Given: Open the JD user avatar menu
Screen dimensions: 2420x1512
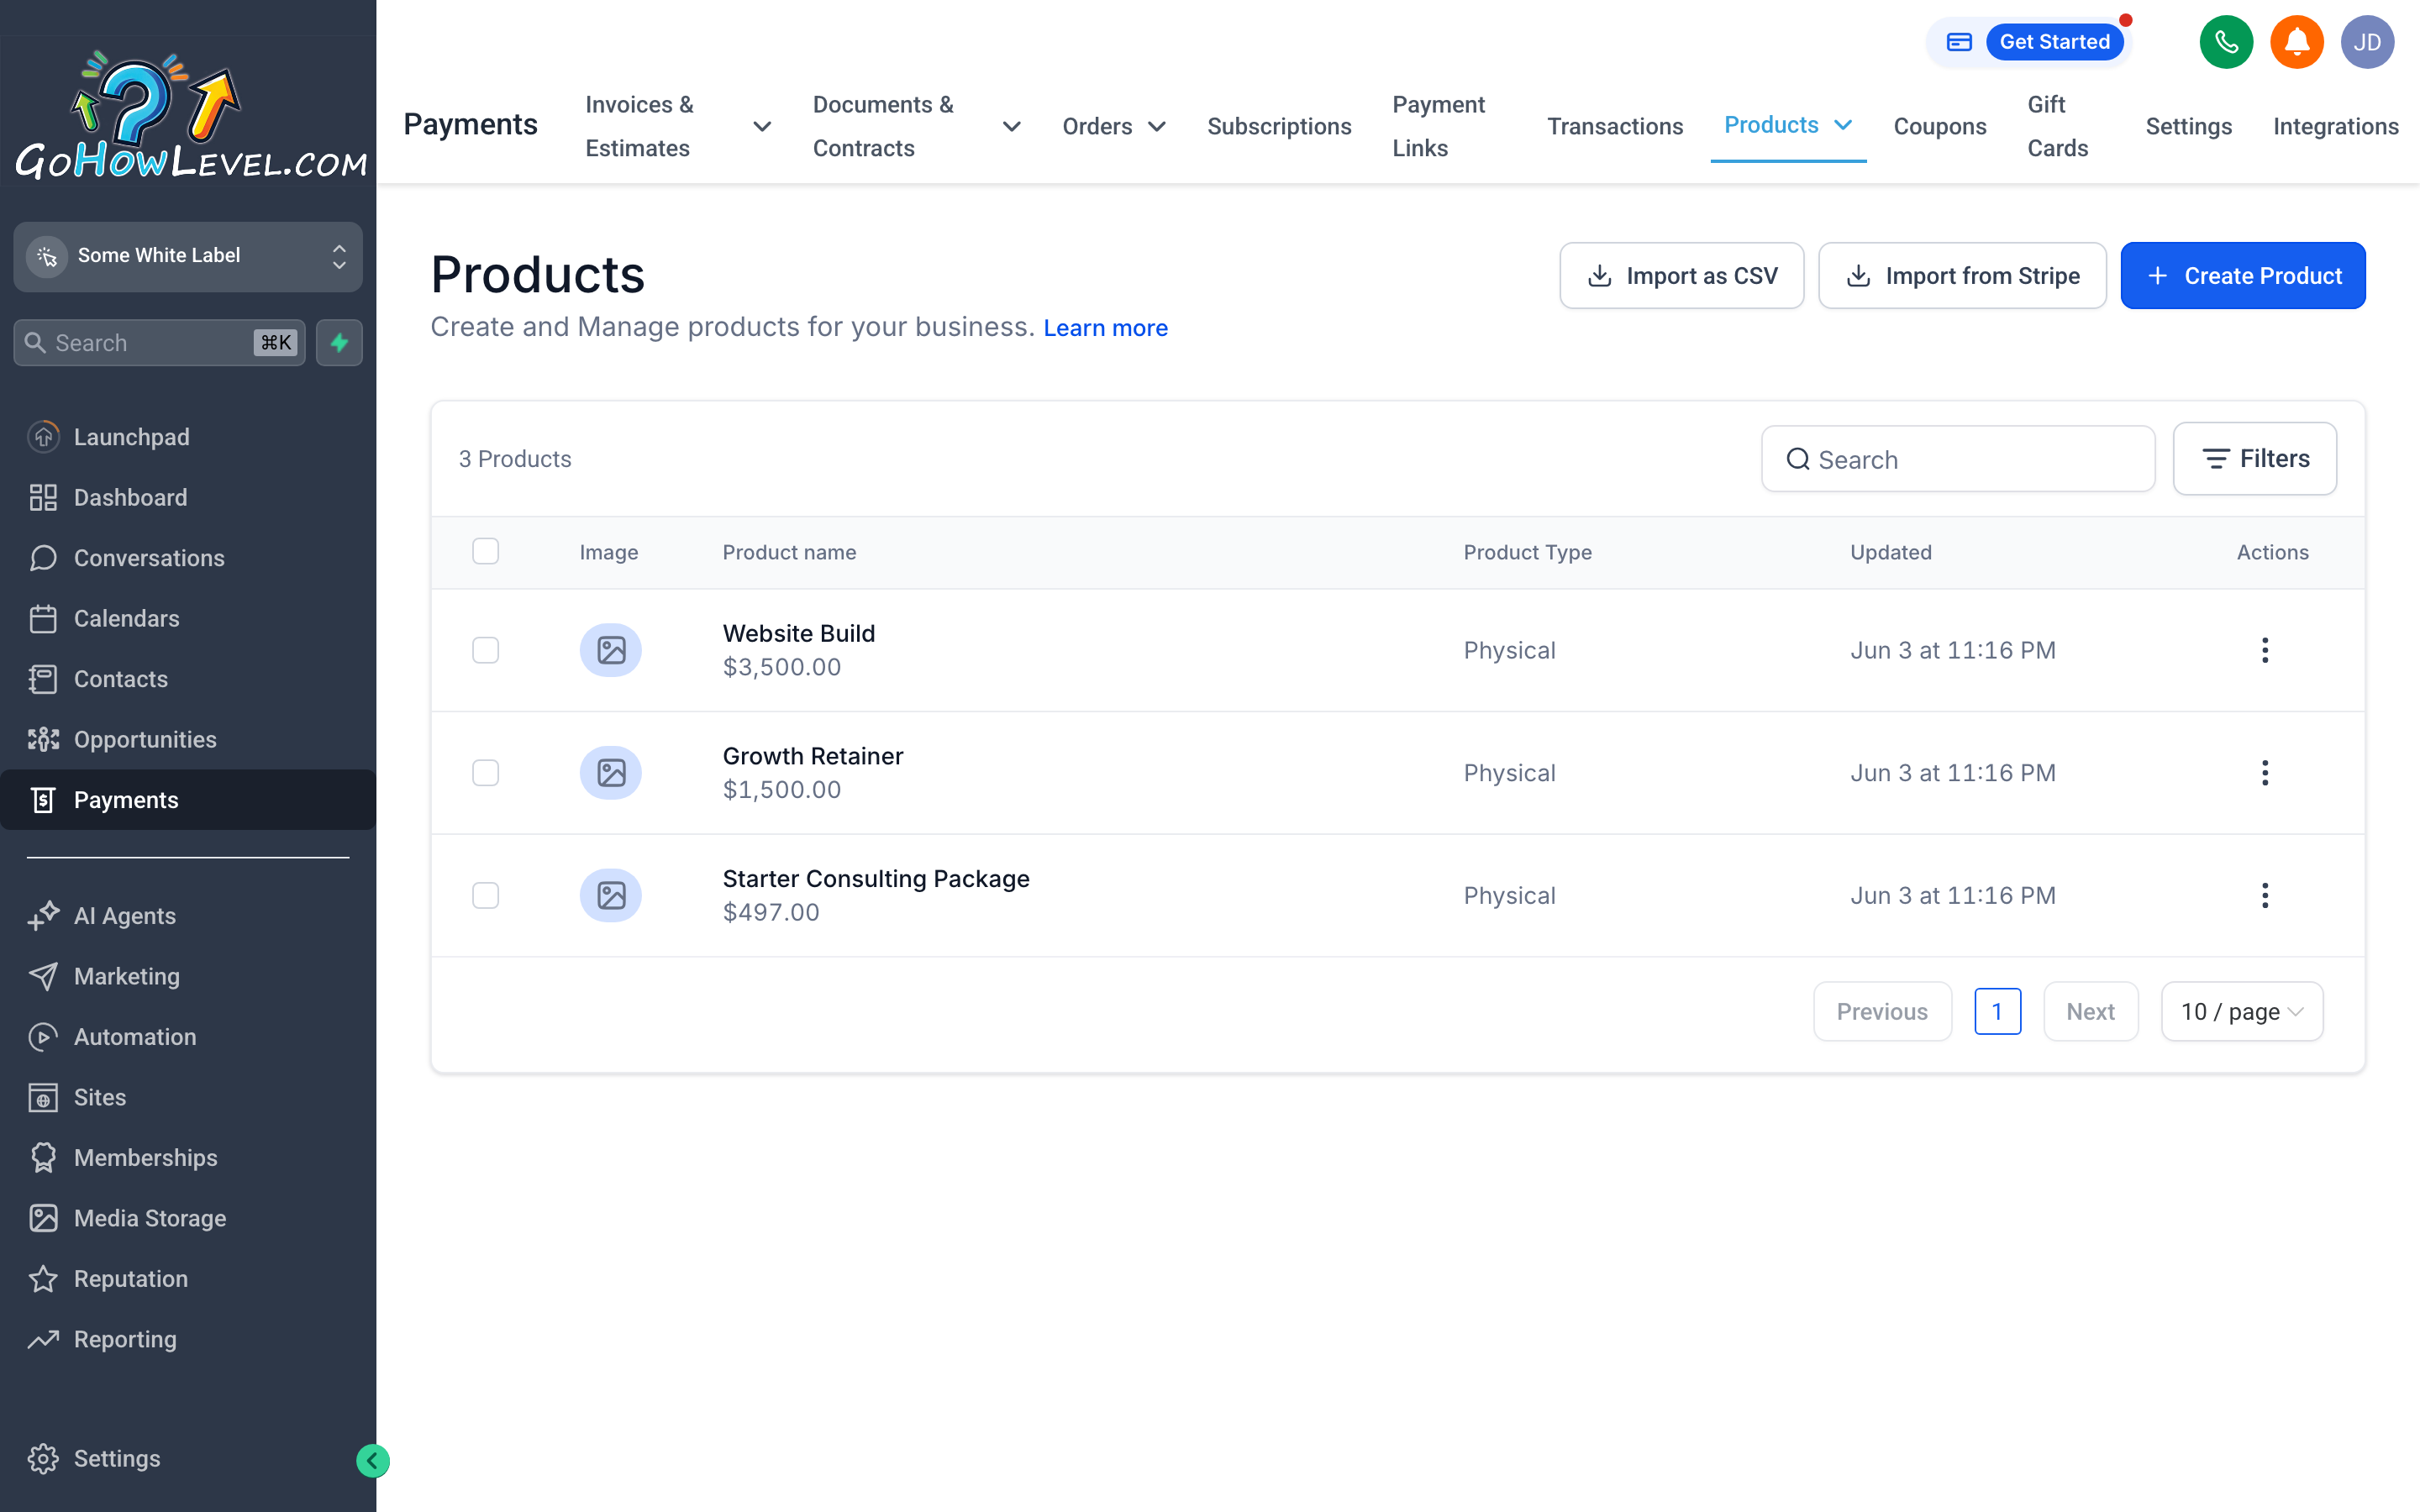Looking at the screenshot, I should click(2367, 42).
